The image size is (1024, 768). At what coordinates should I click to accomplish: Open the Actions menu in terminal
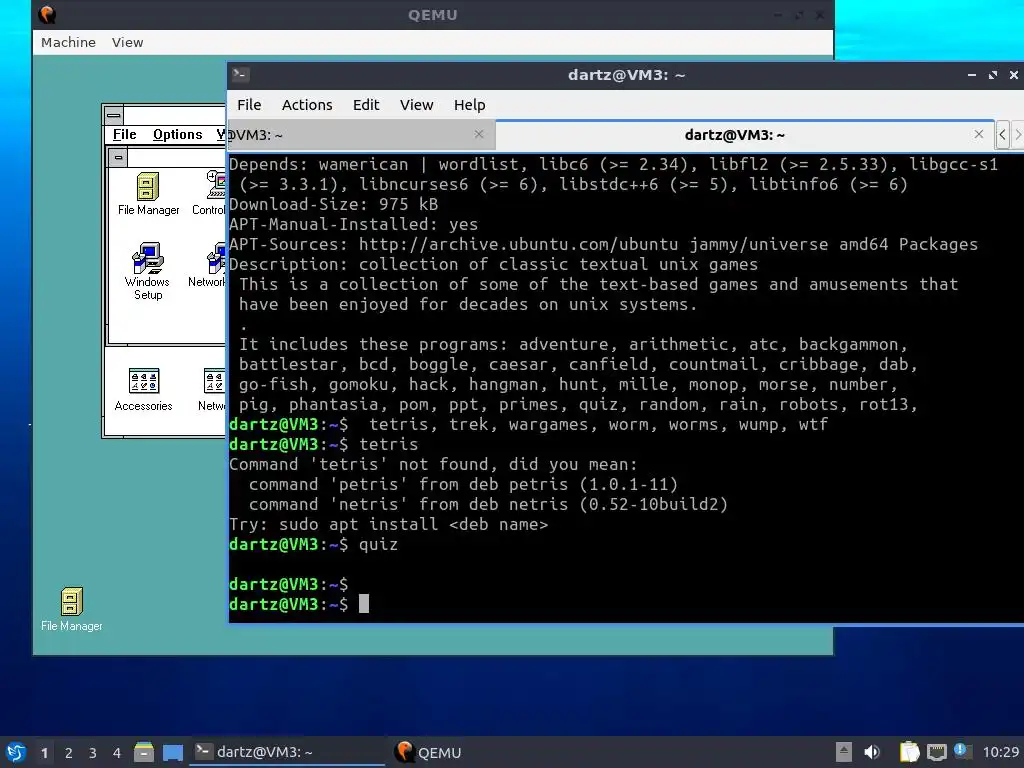point(307,105)
